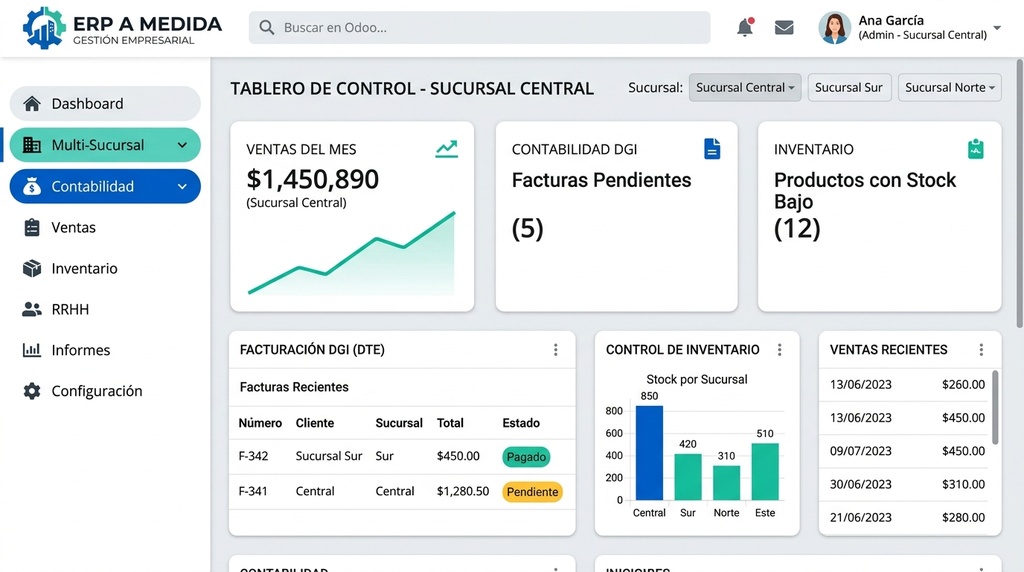This screenshot has width=1024, height=572.
Task: Click the Este stock bar
Action: [765, 471]
